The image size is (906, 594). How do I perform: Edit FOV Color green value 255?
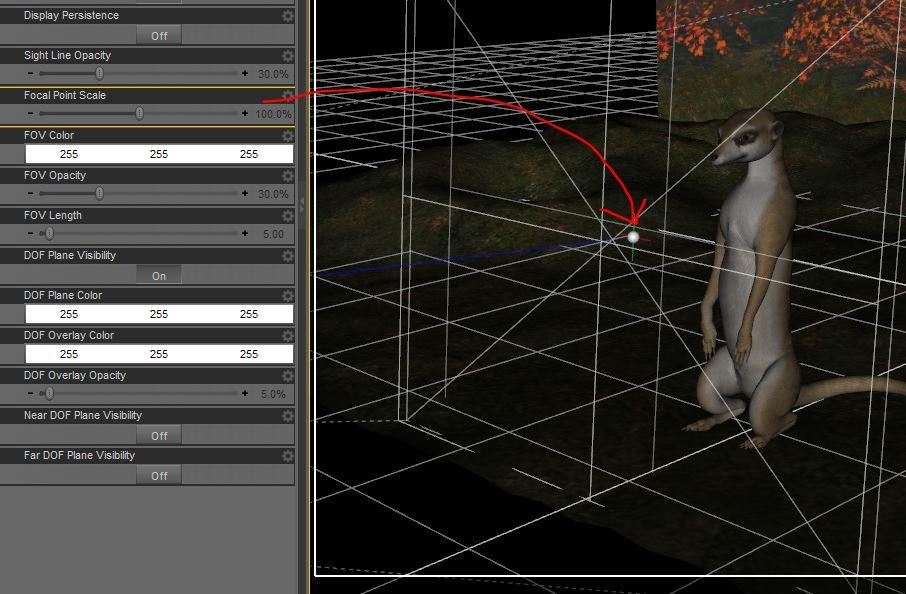159,154
